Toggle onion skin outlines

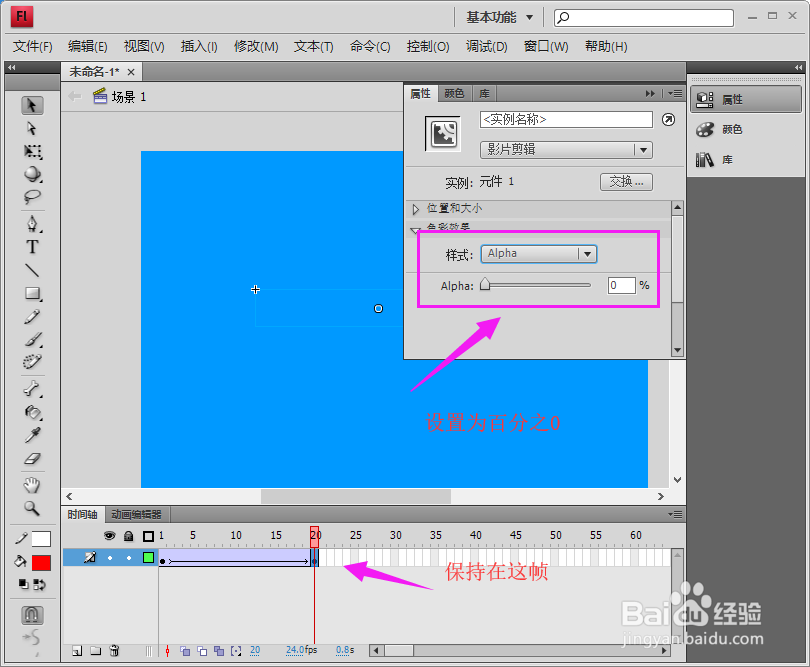pos(202,651)
